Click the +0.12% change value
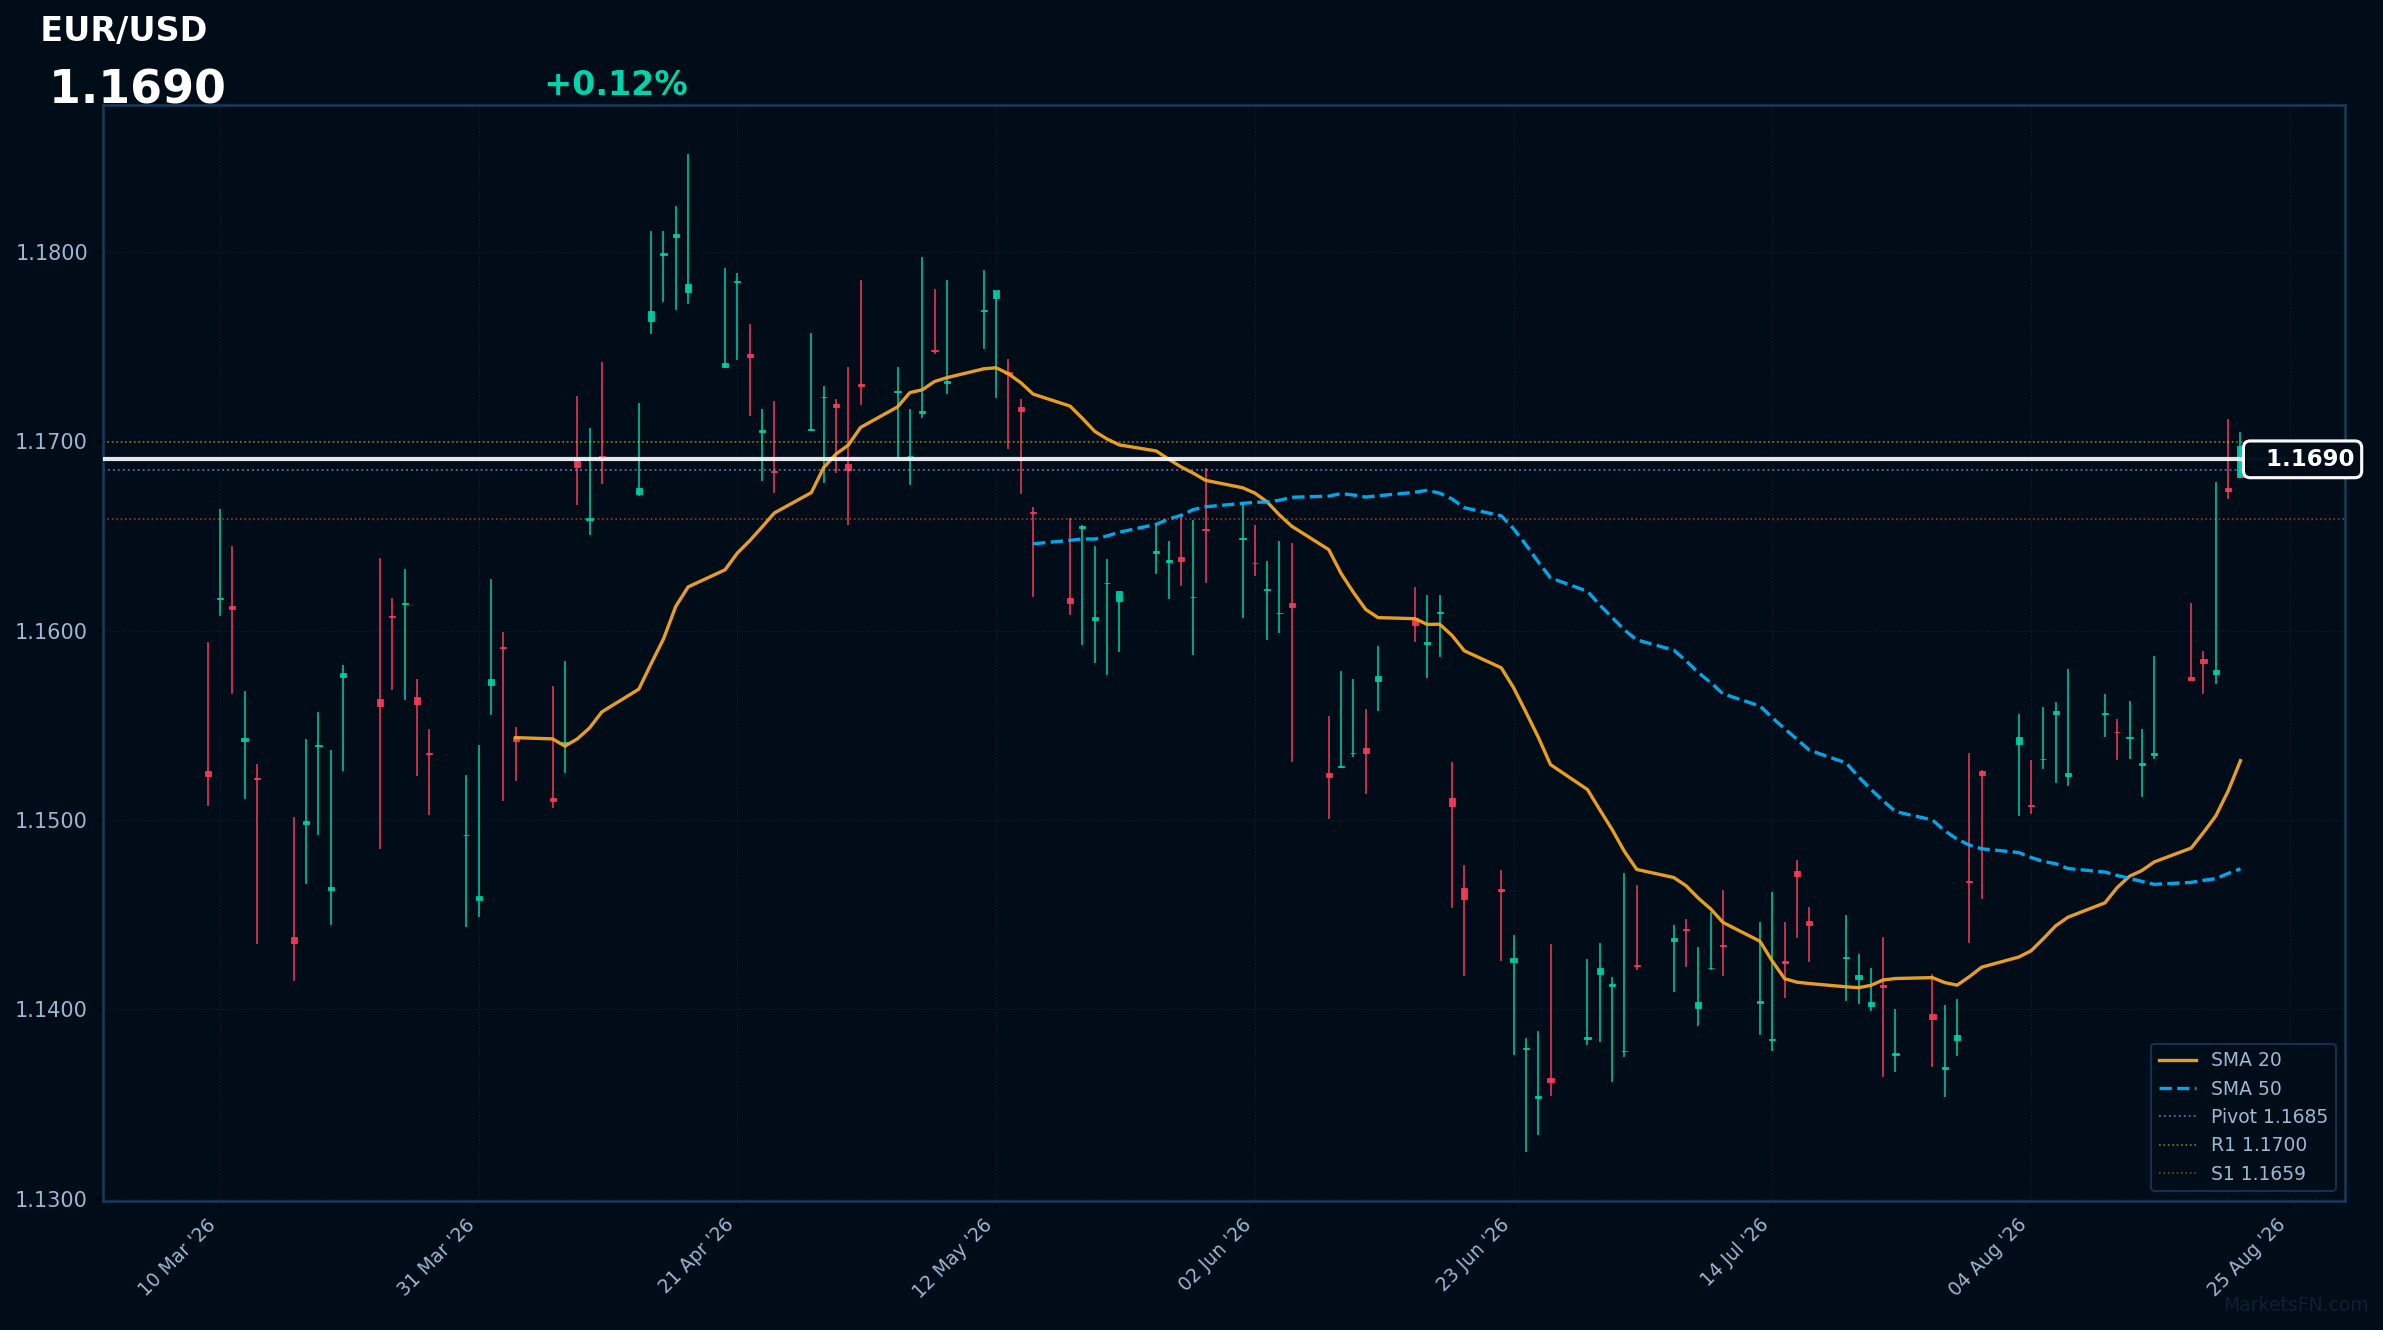Viewport: 2383px width, 1330px height. pos(616,84)
